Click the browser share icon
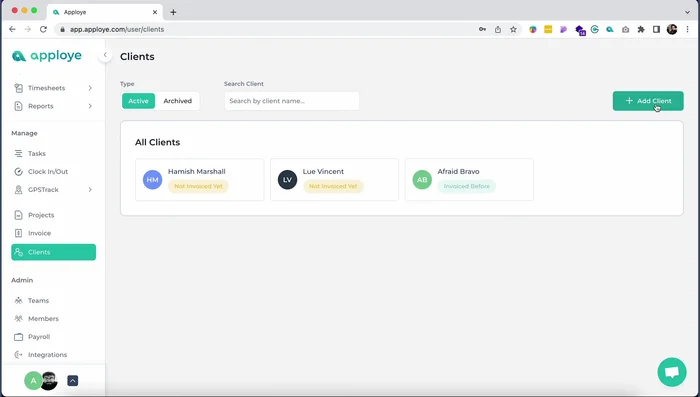This screenshot has height=397, width=700. pyautogui.click(x=498, y=29)
